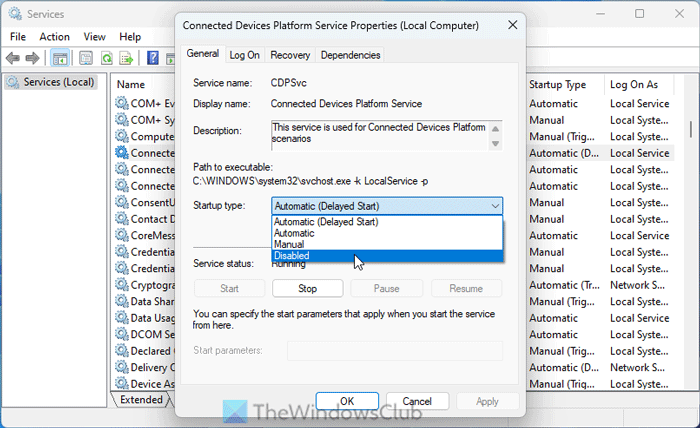The width and height of the screenshot is (700, 428).
Task: Choose Manual startup option
Action: pyautogui.click(x=387, y=244)
